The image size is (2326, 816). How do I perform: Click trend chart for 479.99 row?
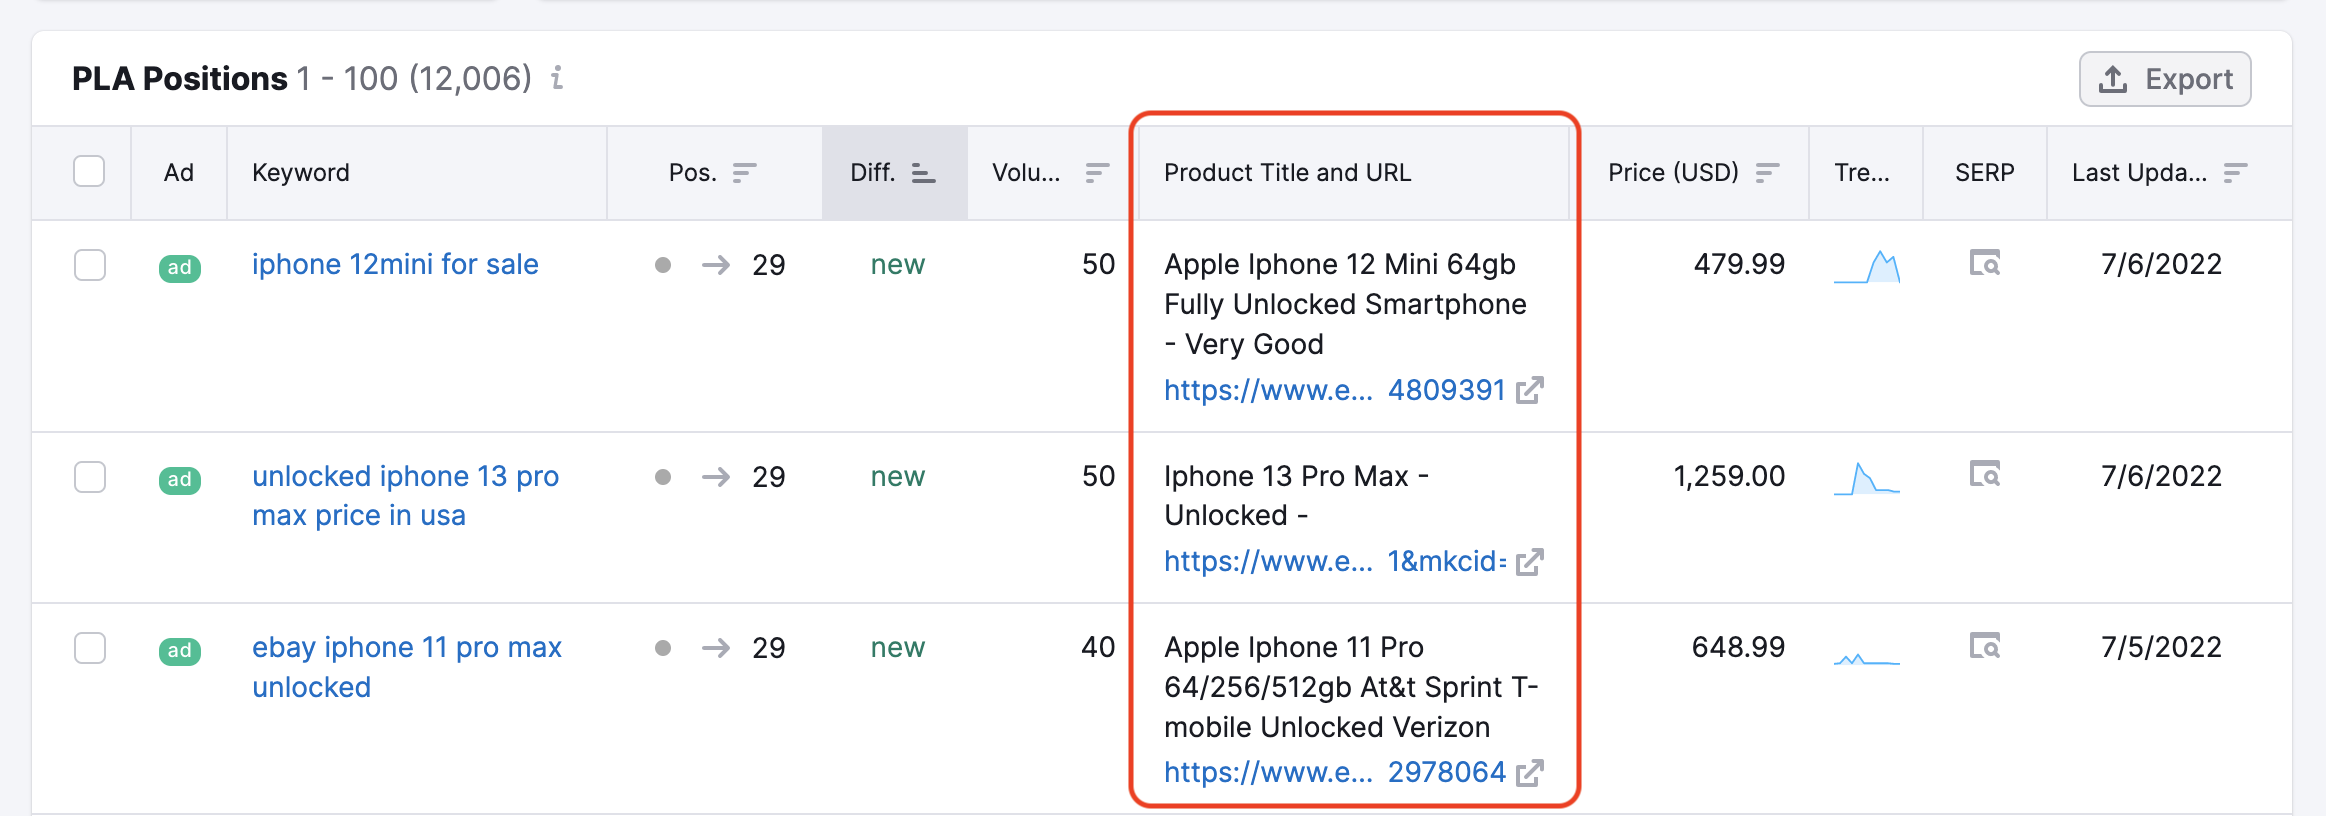click(1867, 267)
